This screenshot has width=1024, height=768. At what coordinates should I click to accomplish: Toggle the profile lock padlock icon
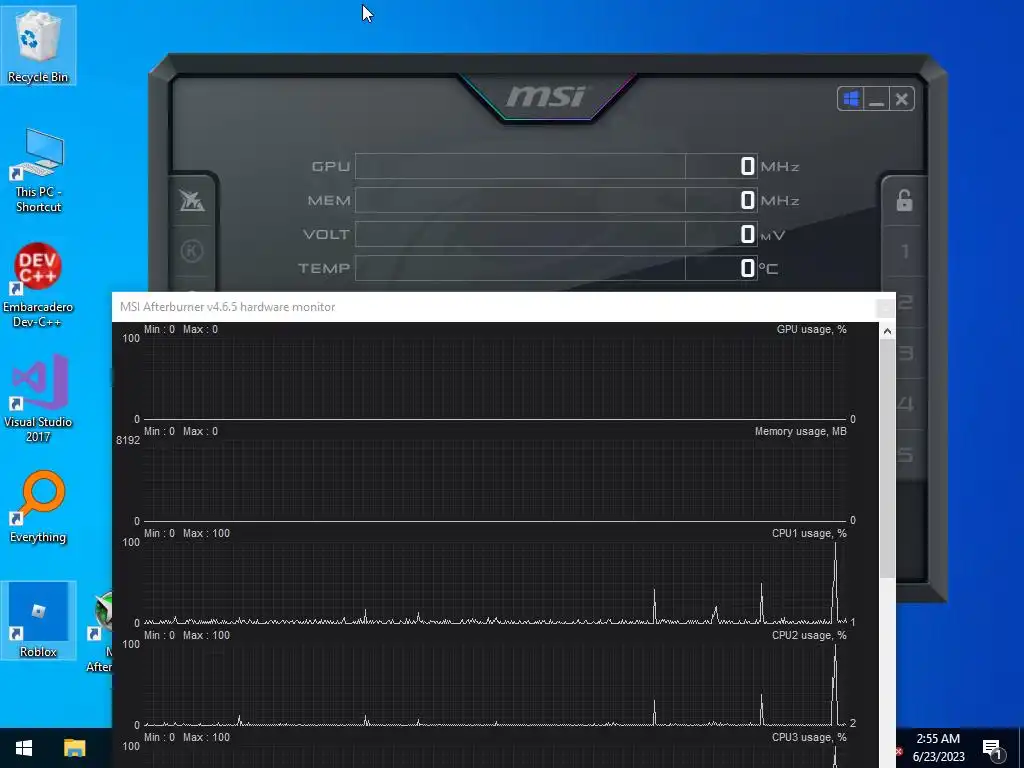pyautogui.click(x=904, y=200)
